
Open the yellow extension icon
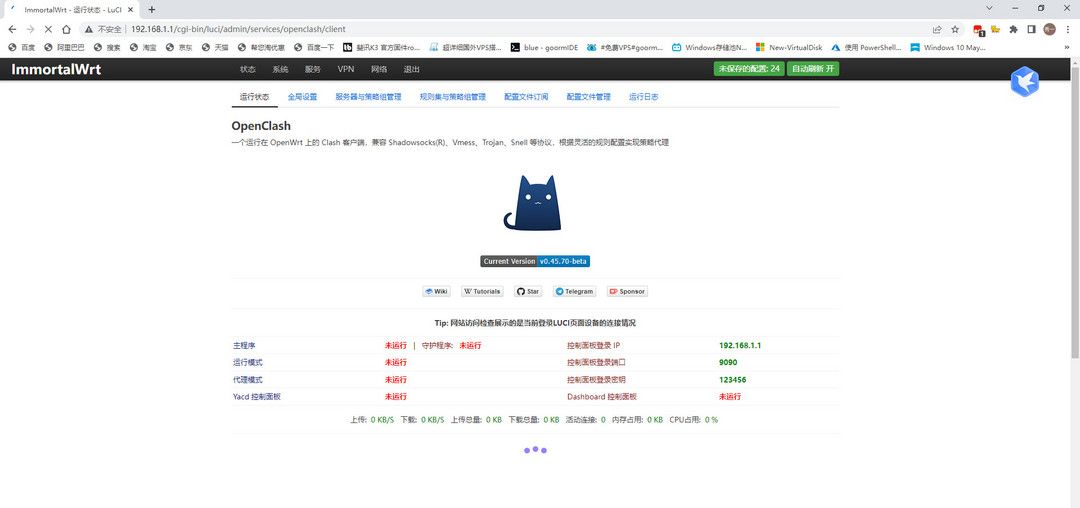[x=995, y=29]
